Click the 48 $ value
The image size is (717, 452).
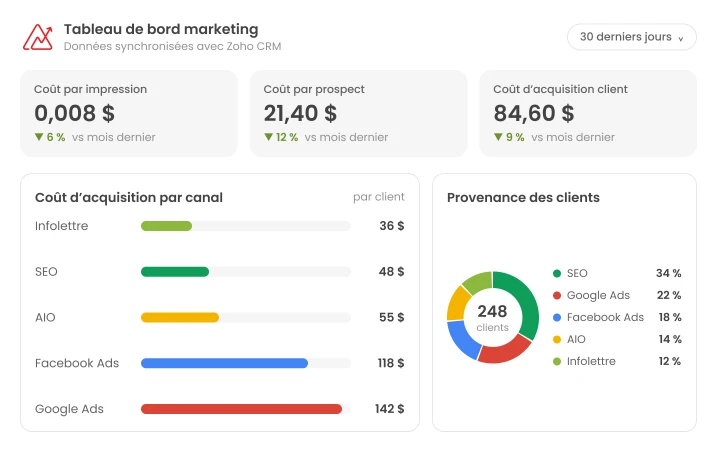point(391,272)
